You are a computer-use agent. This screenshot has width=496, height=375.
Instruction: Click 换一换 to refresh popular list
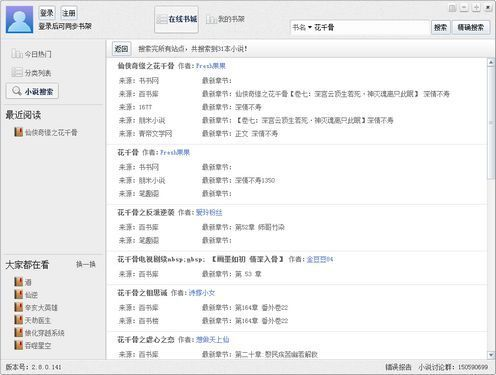click(x=86, y=264)
